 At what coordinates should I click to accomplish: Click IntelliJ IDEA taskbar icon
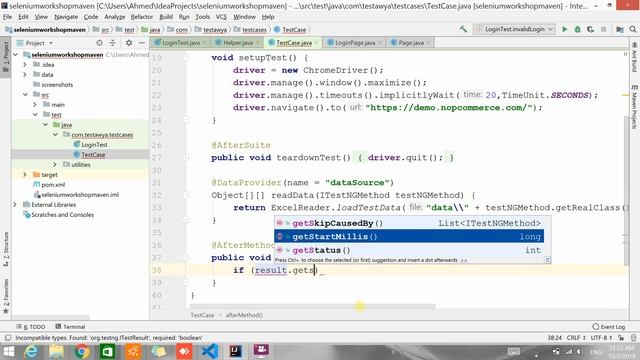click(x=236, y=351)
